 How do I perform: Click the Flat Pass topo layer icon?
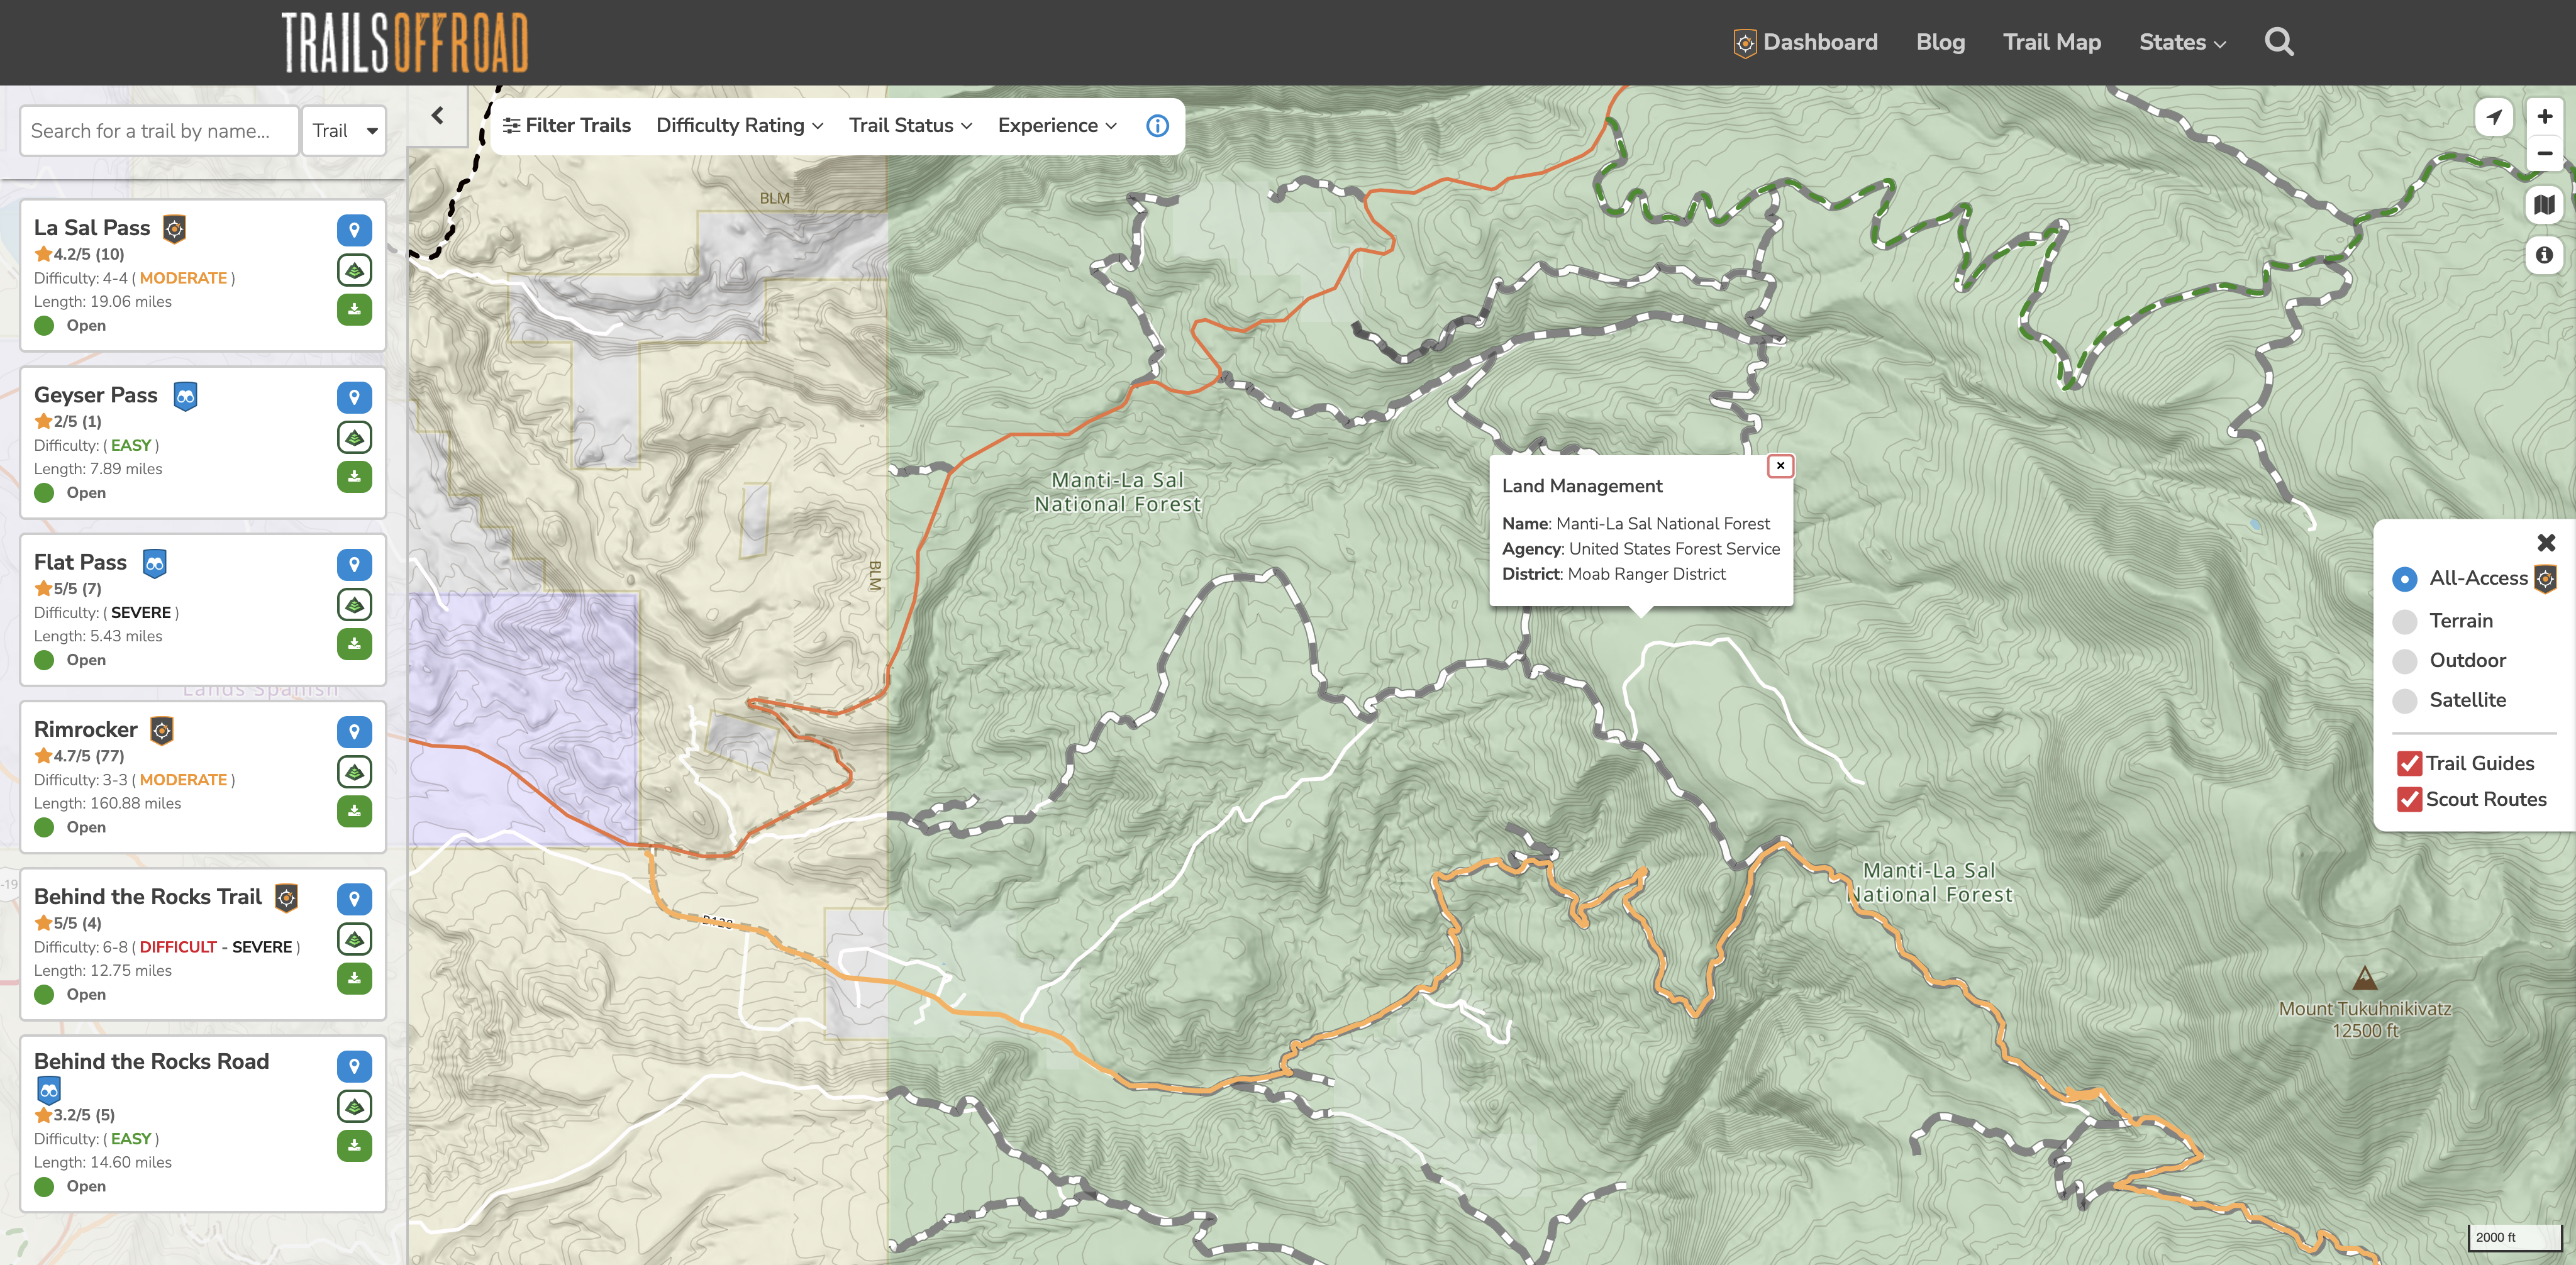tap(354, 604)
